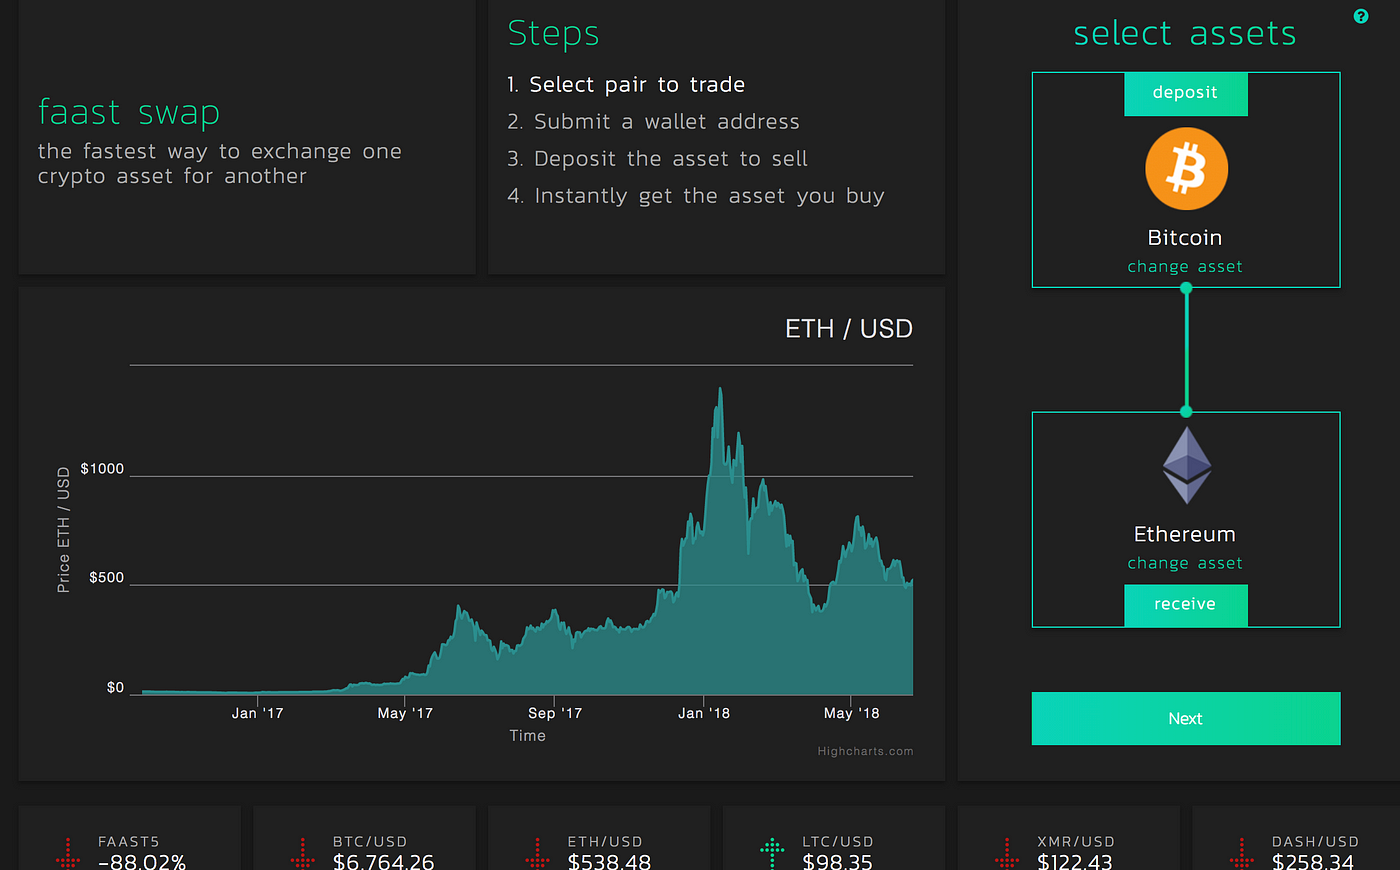Open the Highcharts.com credit link
The height and width of the screenshot is (870, 1400).
(x=865, y=751)
